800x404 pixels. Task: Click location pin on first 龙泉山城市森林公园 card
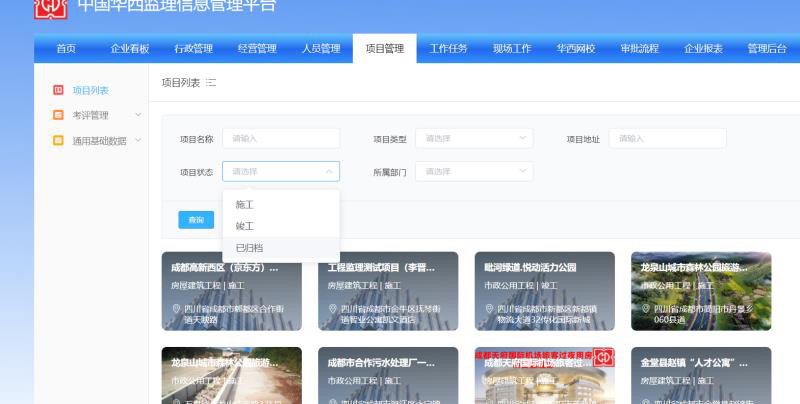(645, 309)
